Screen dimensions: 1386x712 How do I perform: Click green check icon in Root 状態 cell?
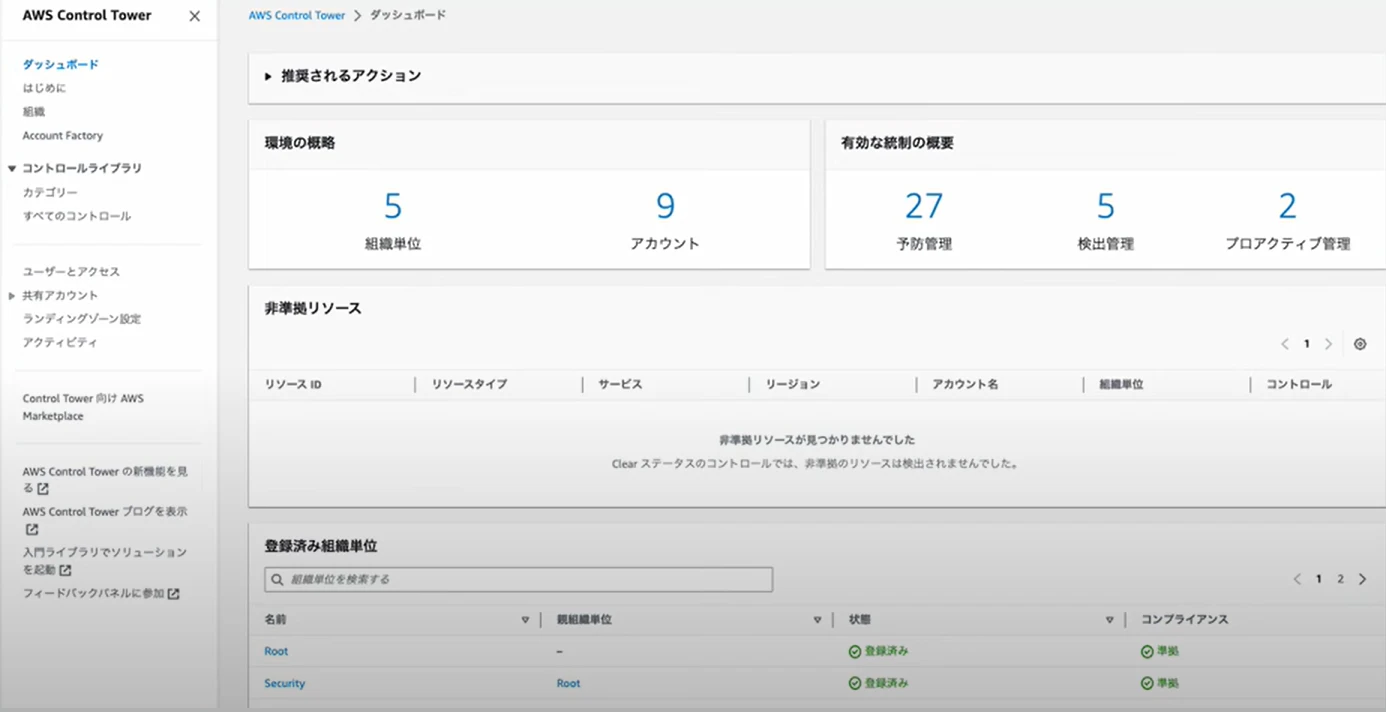pos(855,652)
